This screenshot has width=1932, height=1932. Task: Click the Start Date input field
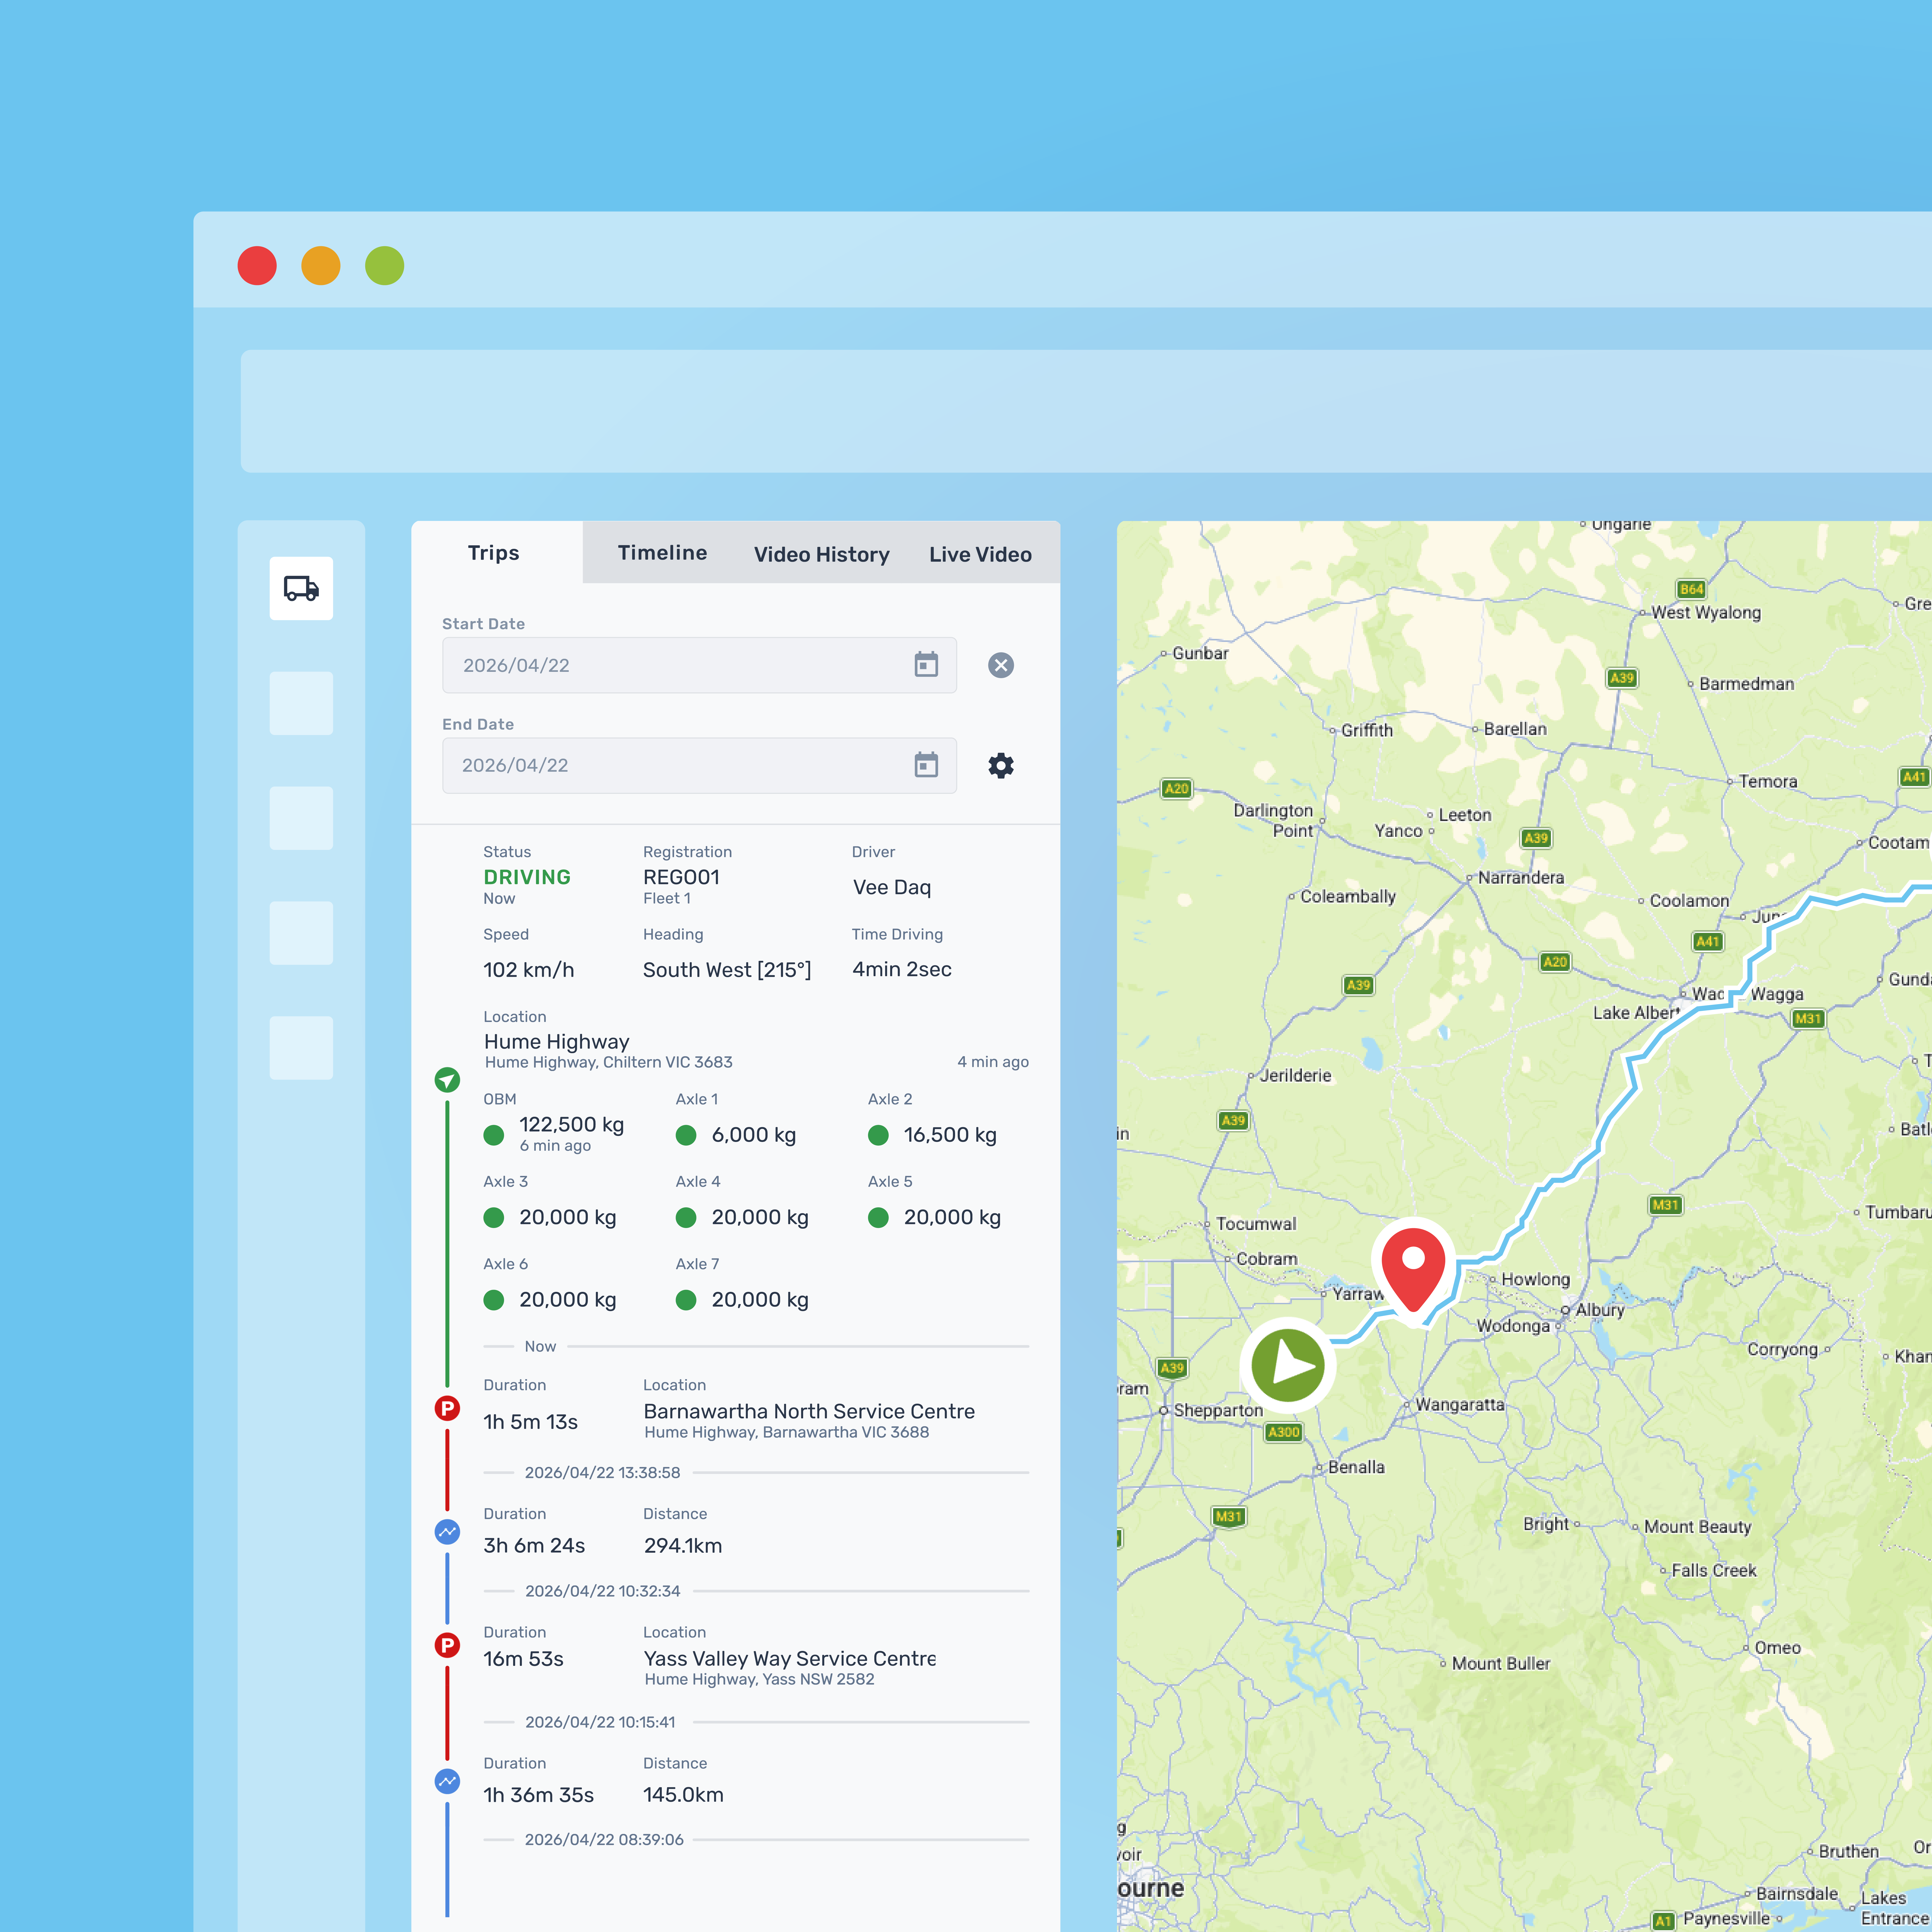[670, 665]
